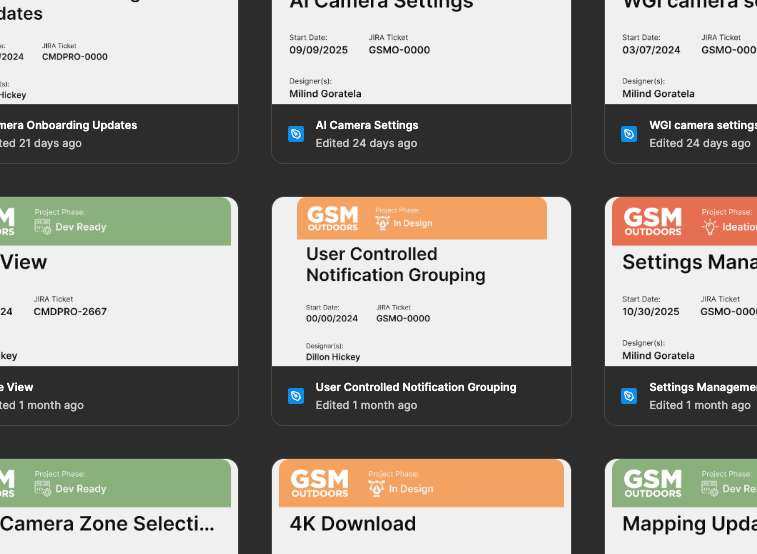Click file icon beside User Controlled Notification Grouping
Image resolution: width=757 pixels, height=554 pixels.
[296, 396]
